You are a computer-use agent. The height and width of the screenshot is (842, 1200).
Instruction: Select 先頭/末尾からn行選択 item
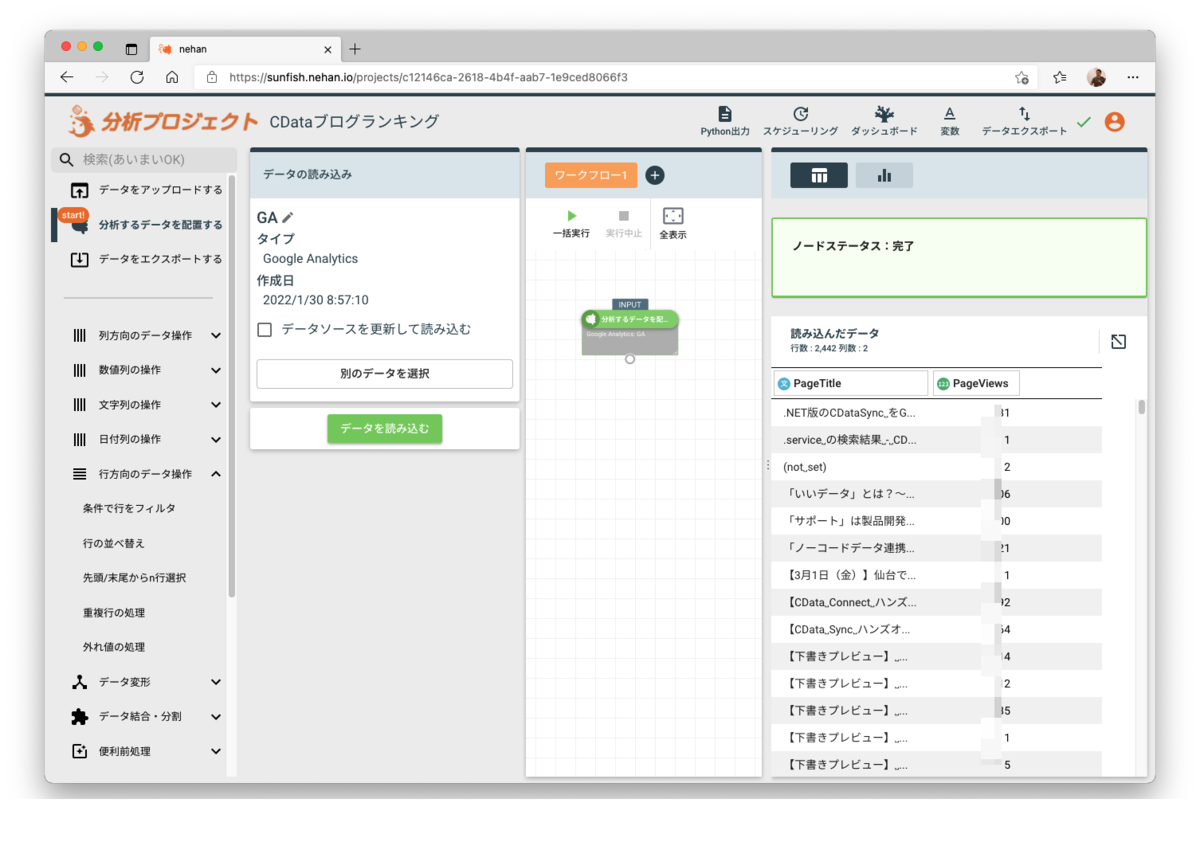(x=134, y=578)
